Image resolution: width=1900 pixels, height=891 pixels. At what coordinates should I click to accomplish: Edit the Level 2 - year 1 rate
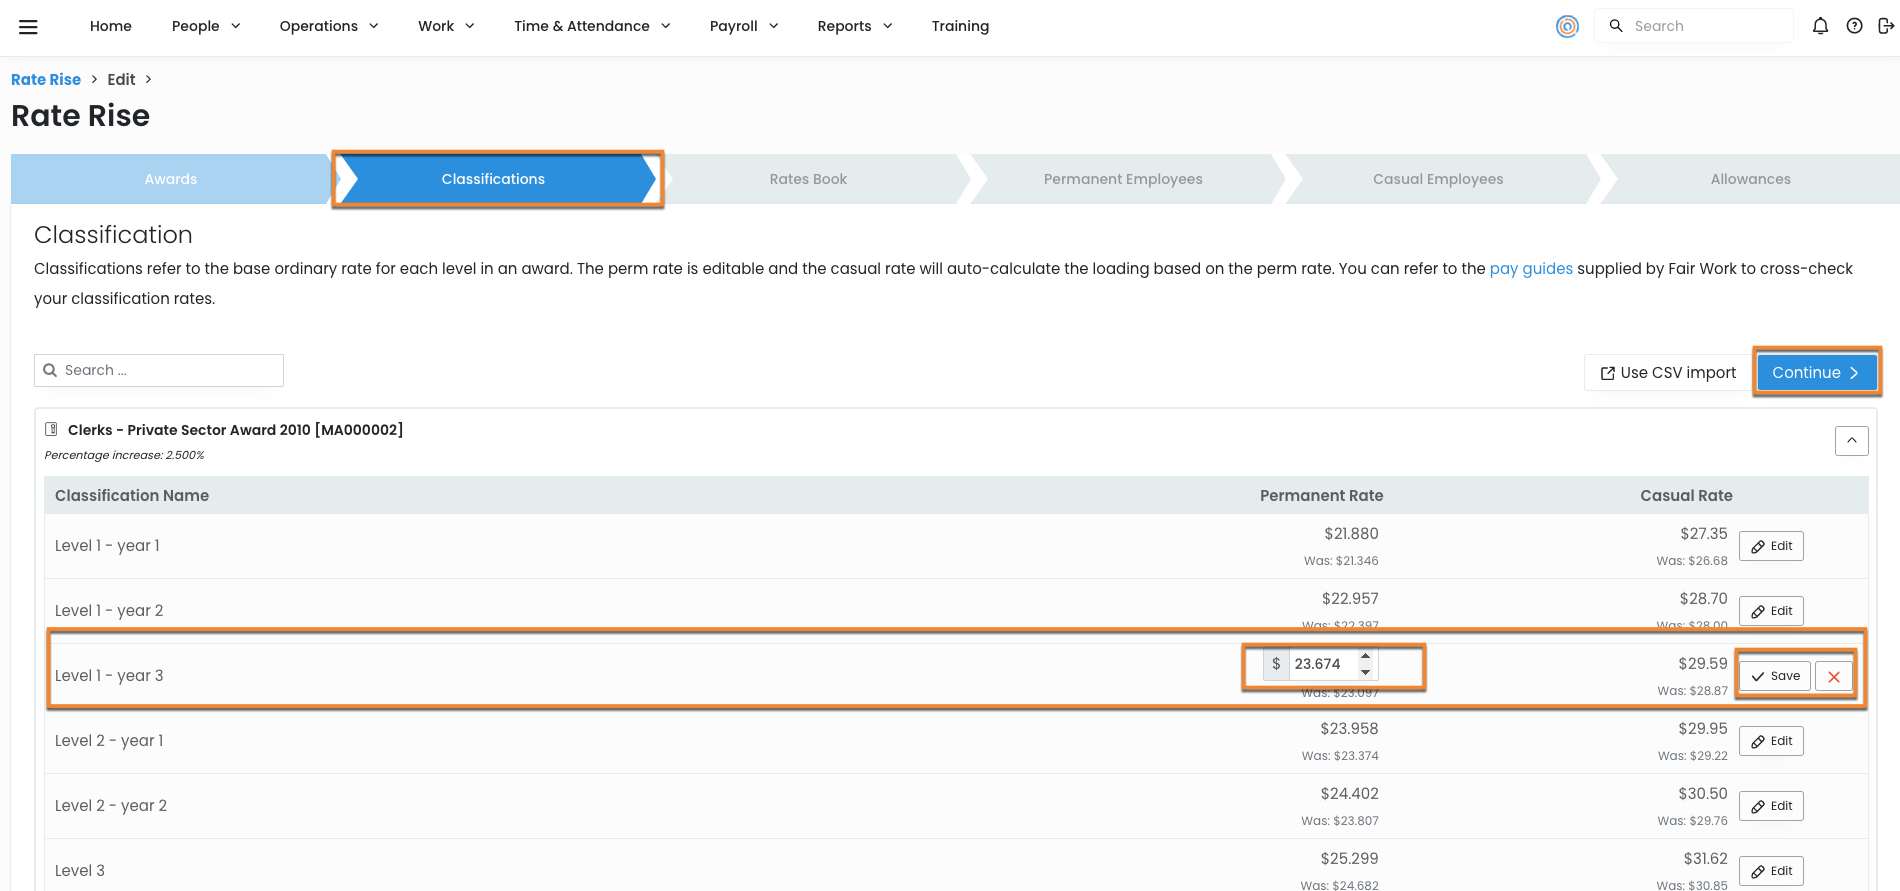click(x=1771, y=741)
